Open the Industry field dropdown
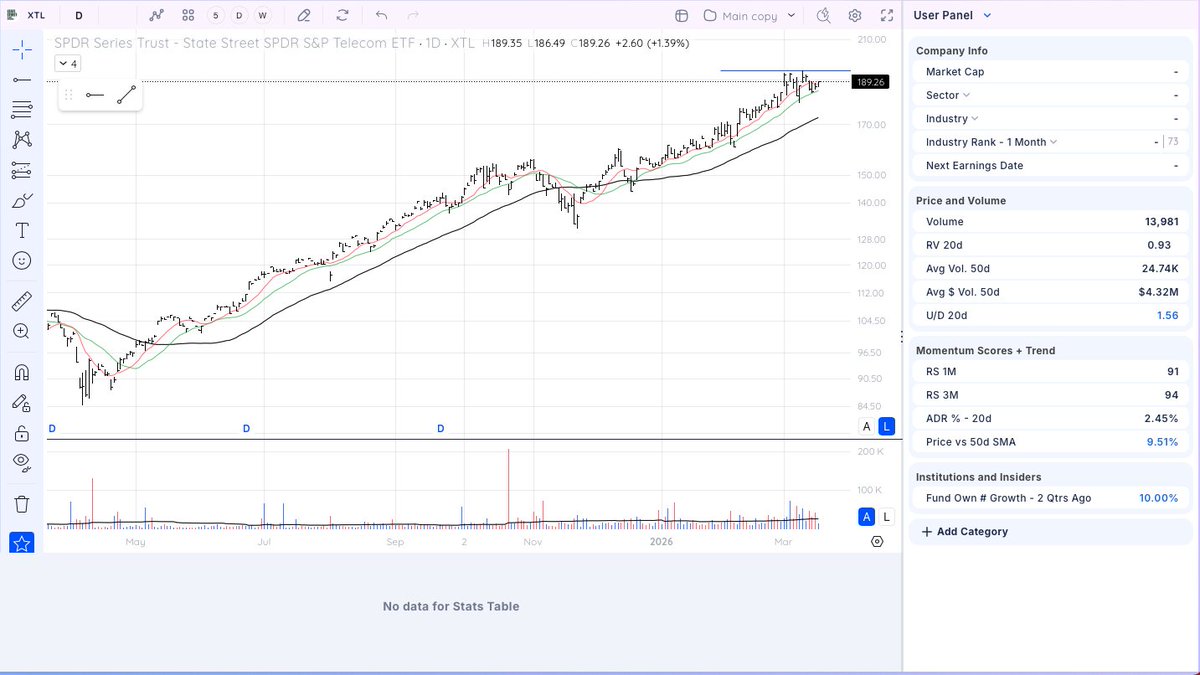 click(953, 118)
